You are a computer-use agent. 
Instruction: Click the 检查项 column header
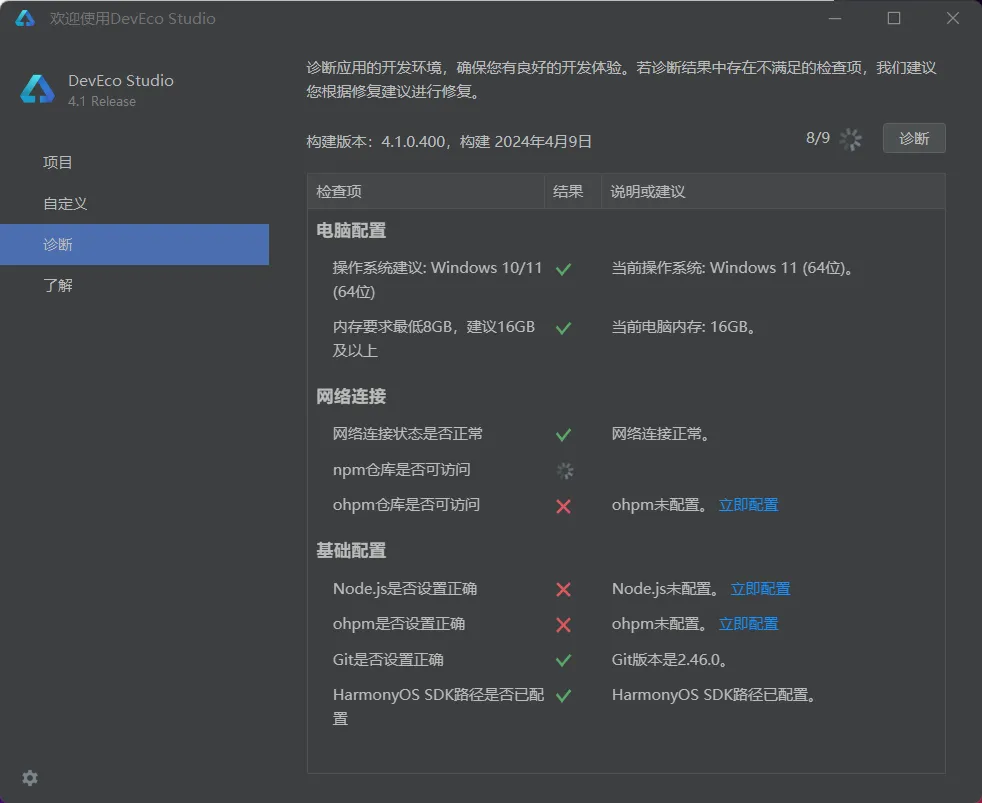[x=426, y=192]
